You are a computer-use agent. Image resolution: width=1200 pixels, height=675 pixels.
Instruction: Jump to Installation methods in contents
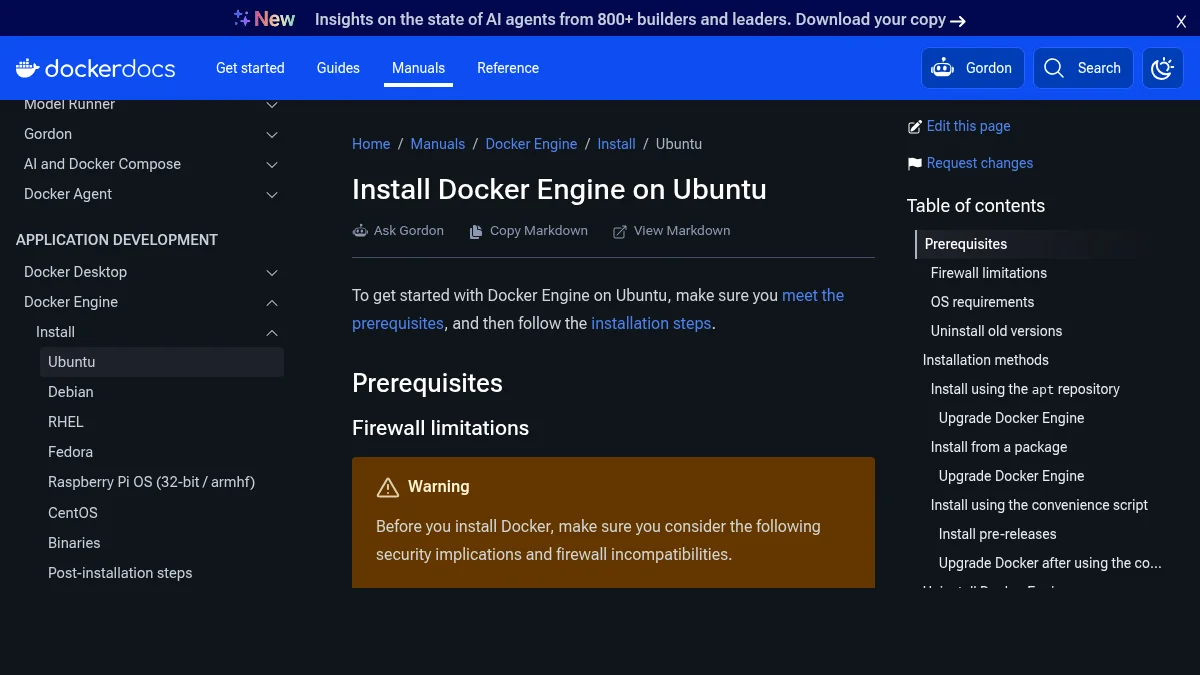[x=986, y=360]
